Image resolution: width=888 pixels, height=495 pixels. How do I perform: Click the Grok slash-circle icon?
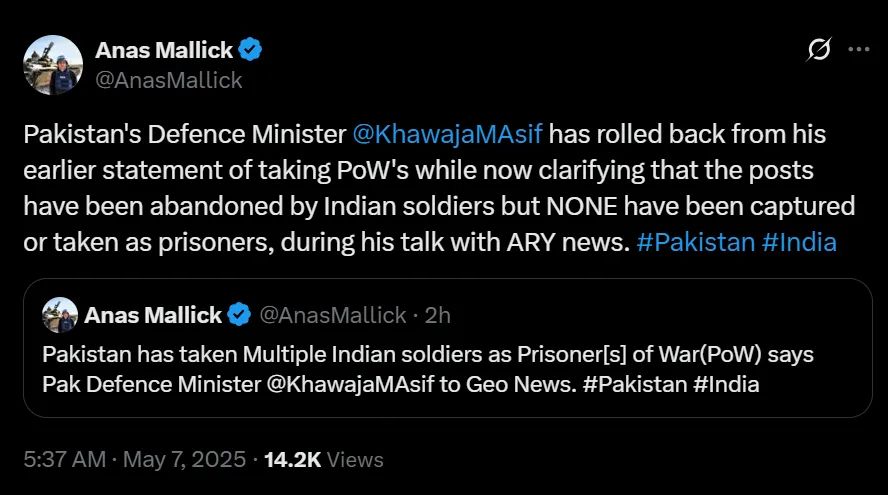click(818, 51)
